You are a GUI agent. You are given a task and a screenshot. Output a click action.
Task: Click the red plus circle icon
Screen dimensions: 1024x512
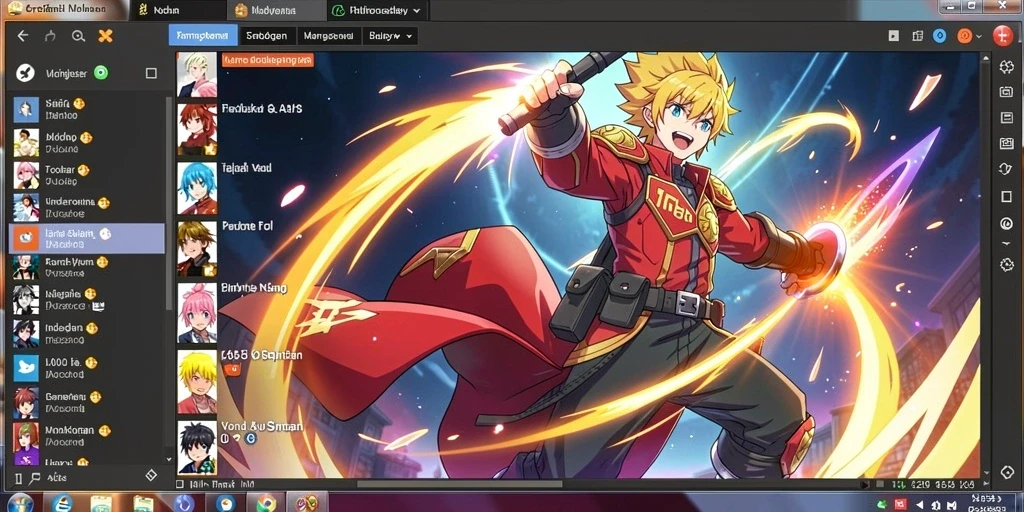(x=1002, y=36)
